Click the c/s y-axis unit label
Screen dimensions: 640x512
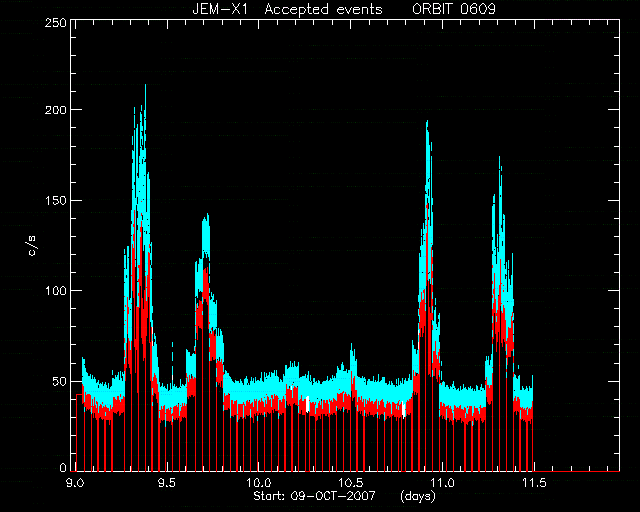pyautogui.click(x=33, y=245)
